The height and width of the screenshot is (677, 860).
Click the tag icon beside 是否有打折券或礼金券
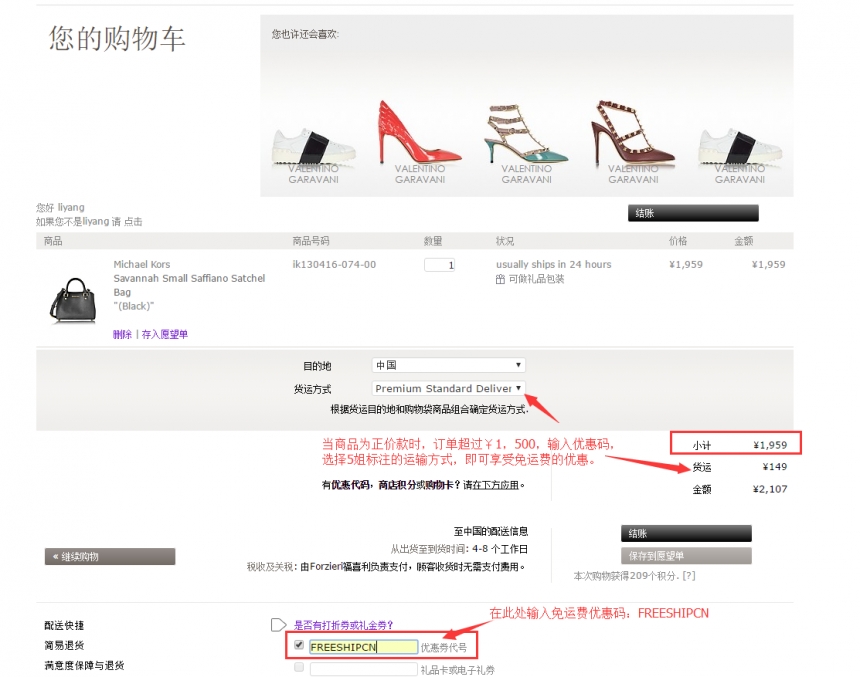pos(279,625)
